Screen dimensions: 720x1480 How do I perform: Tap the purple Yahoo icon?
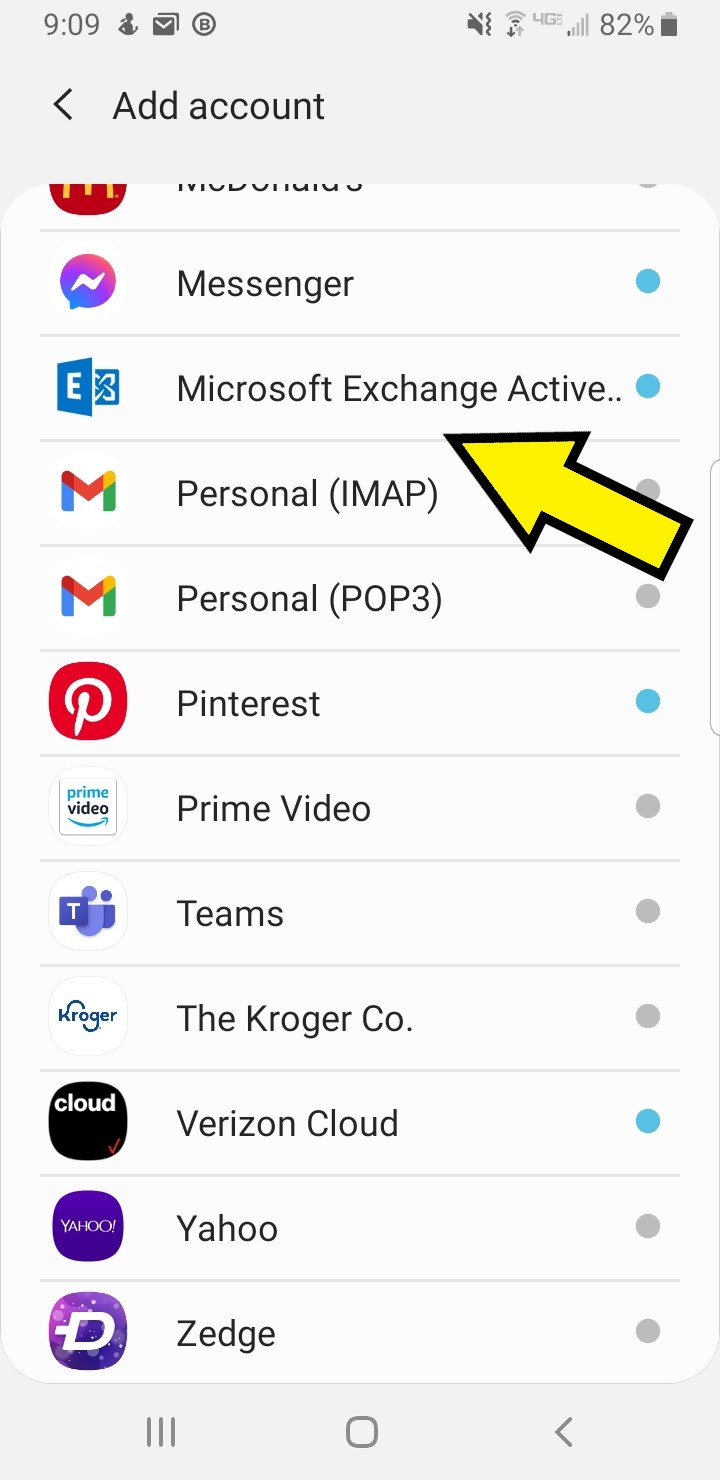coord(88,1227)
